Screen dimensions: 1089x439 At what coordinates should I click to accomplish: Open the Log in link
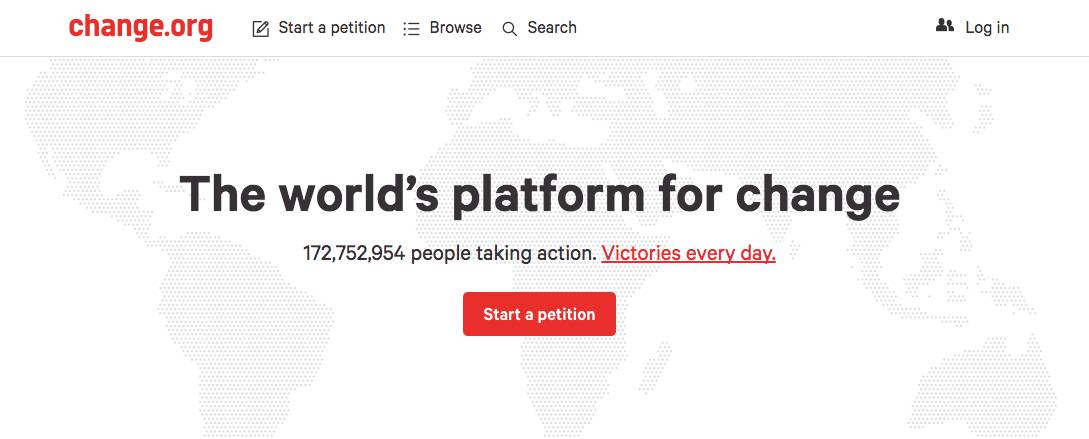(x=987, y=28)
